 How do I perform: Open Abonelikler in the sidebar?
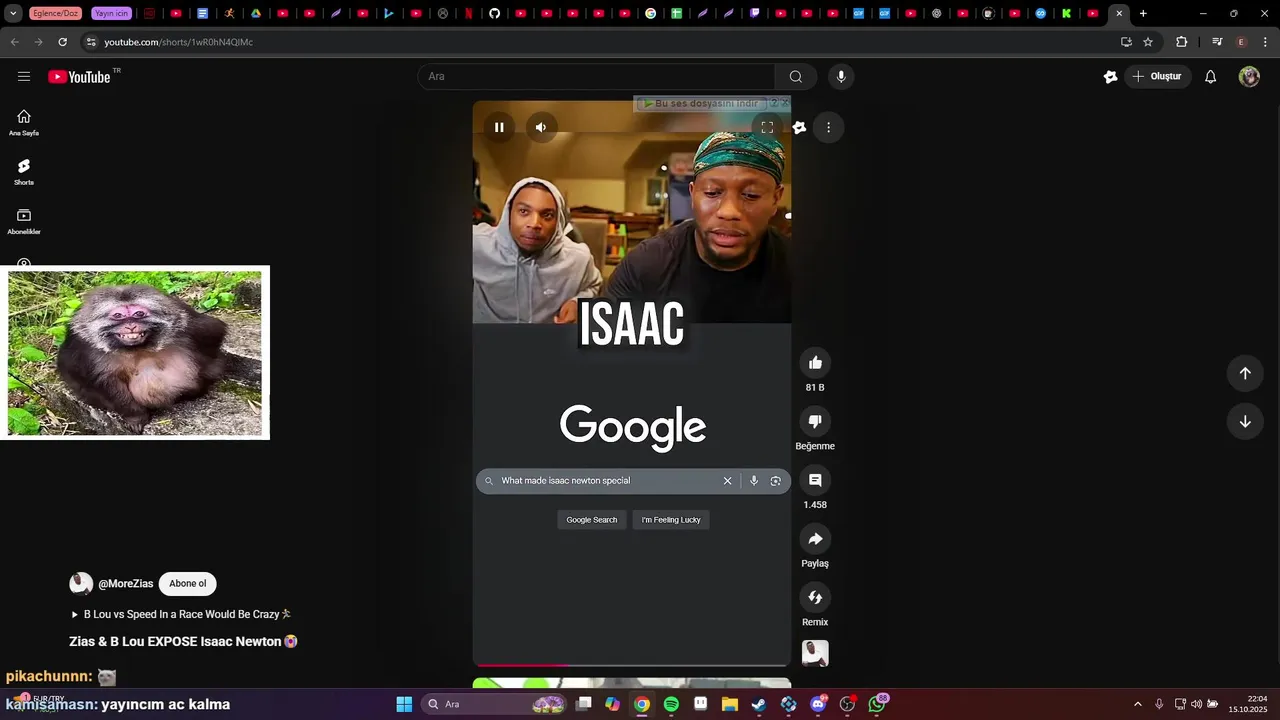pyautogui.click(x=24, y=222)
